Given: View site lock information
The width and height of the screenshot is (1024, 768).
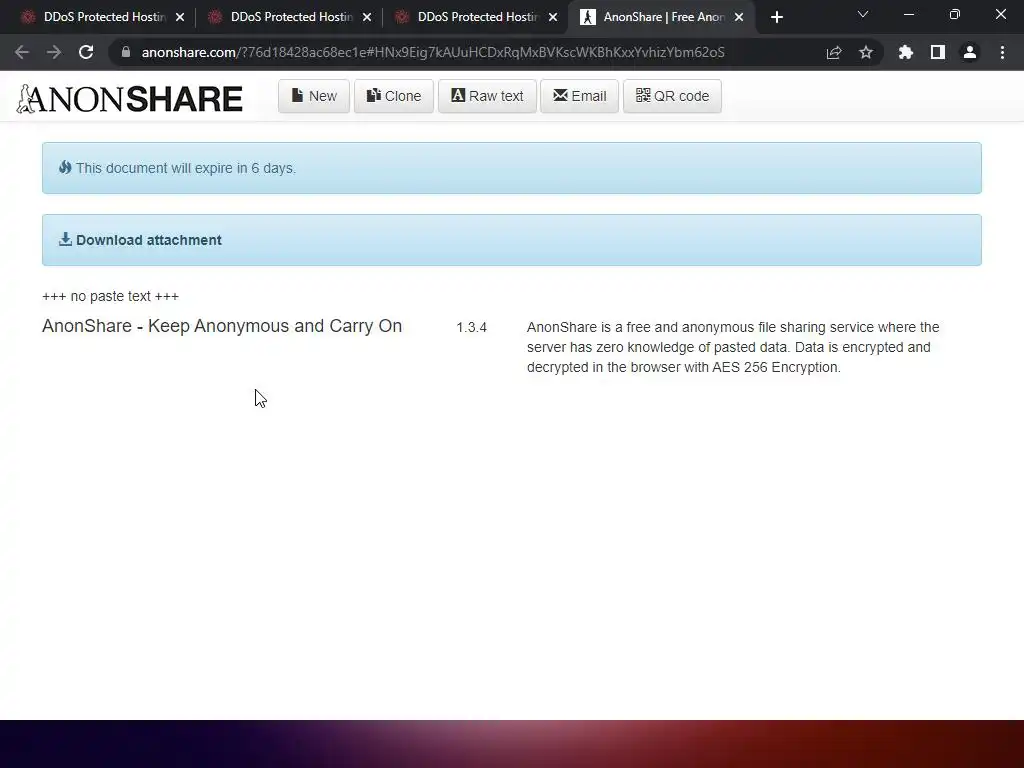Looking at the screenshot, I should pyautogui.click(x=126, y=52).
